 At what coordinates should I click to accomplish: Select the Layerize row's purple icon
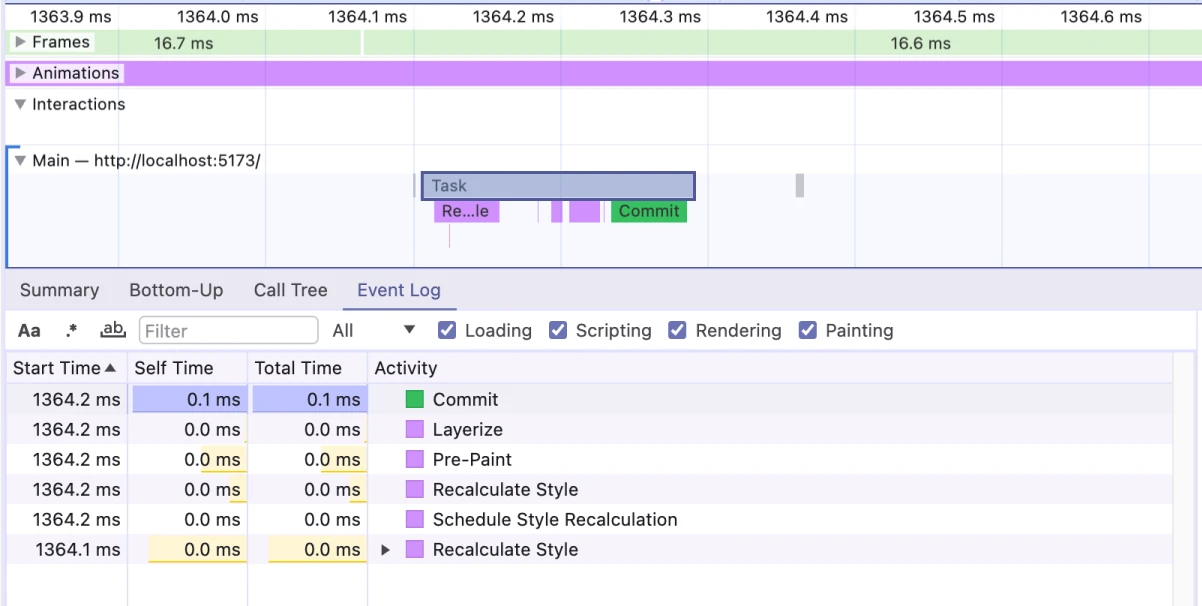[415, 430]
